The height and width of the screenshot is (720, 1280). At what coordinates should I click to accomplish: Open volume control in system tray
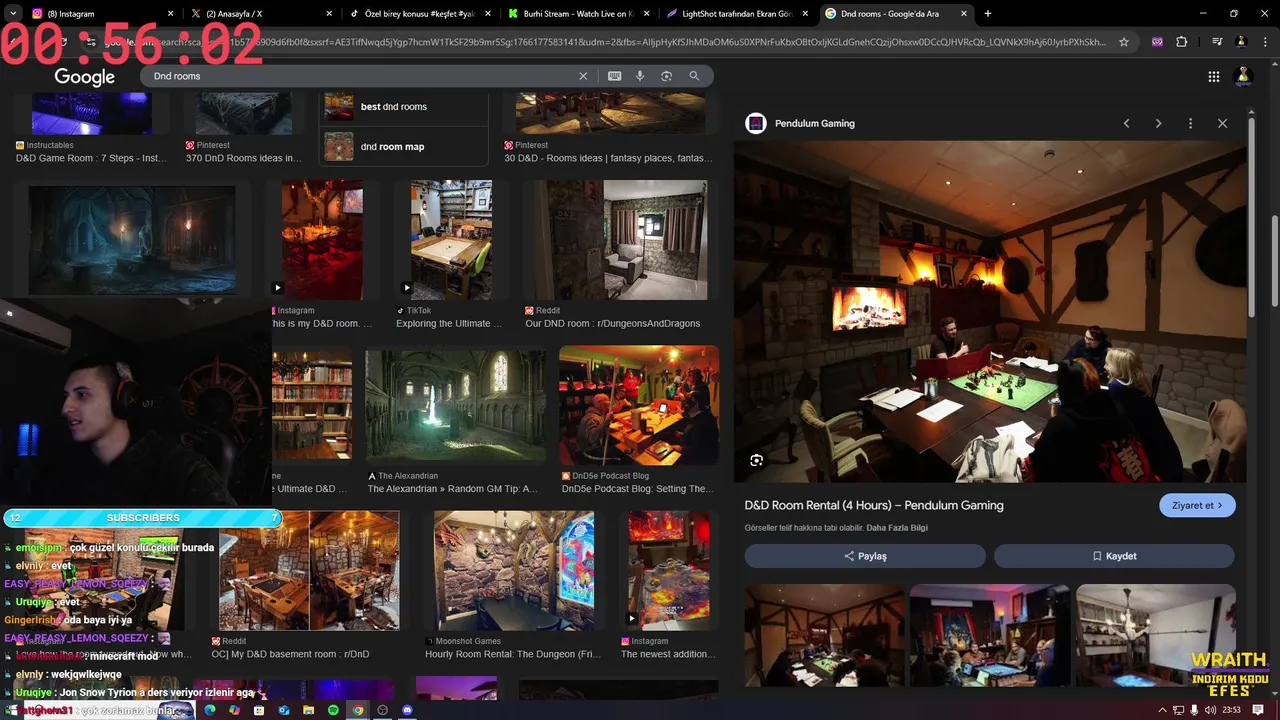1210,710
